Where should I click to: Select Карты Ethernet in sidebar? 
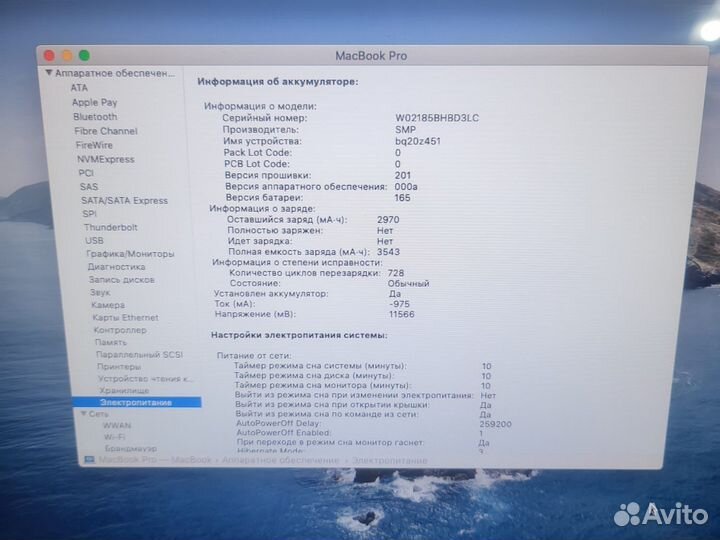[x=125, y=317]
